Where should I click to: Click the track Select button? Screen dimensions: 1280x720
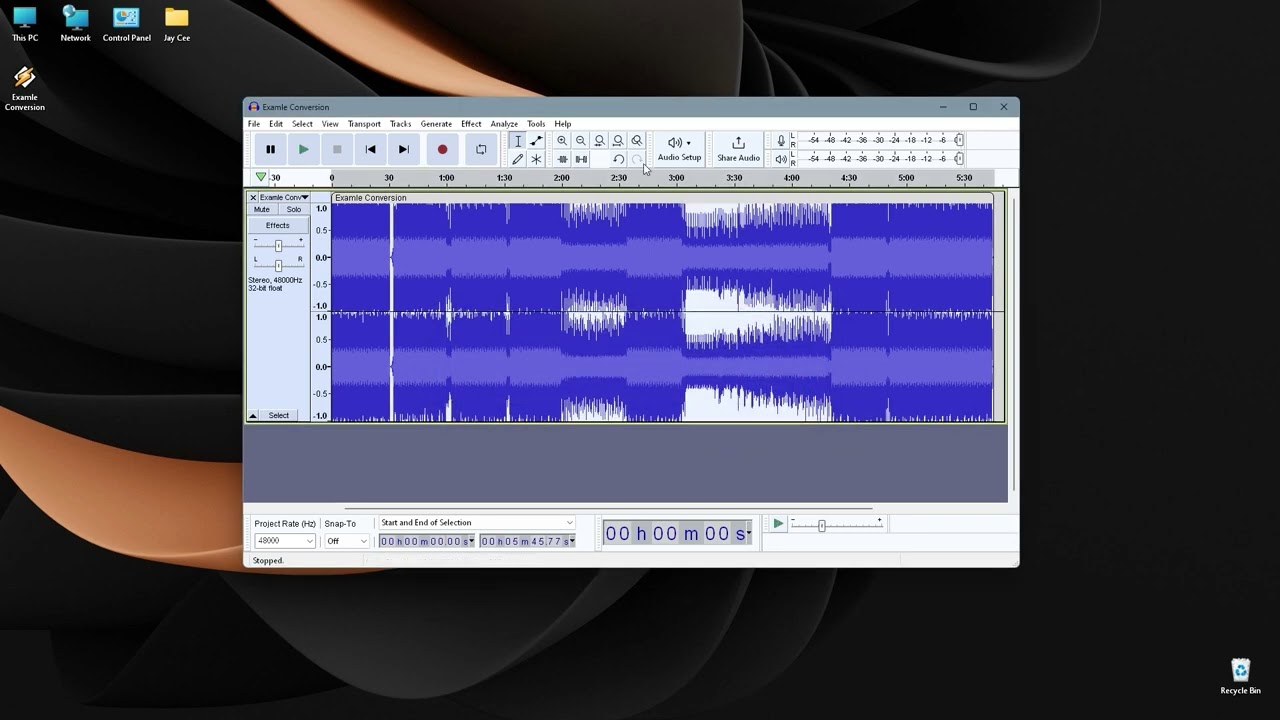[279, 415]
